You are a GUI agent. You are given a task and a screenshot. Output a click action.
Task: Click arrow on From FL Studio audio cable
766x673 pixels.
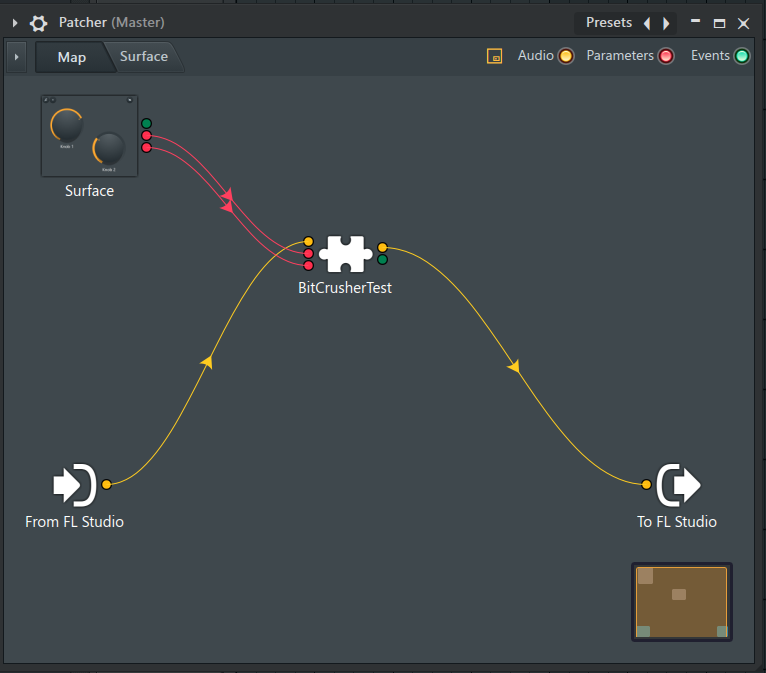click(x=207, y=362)
